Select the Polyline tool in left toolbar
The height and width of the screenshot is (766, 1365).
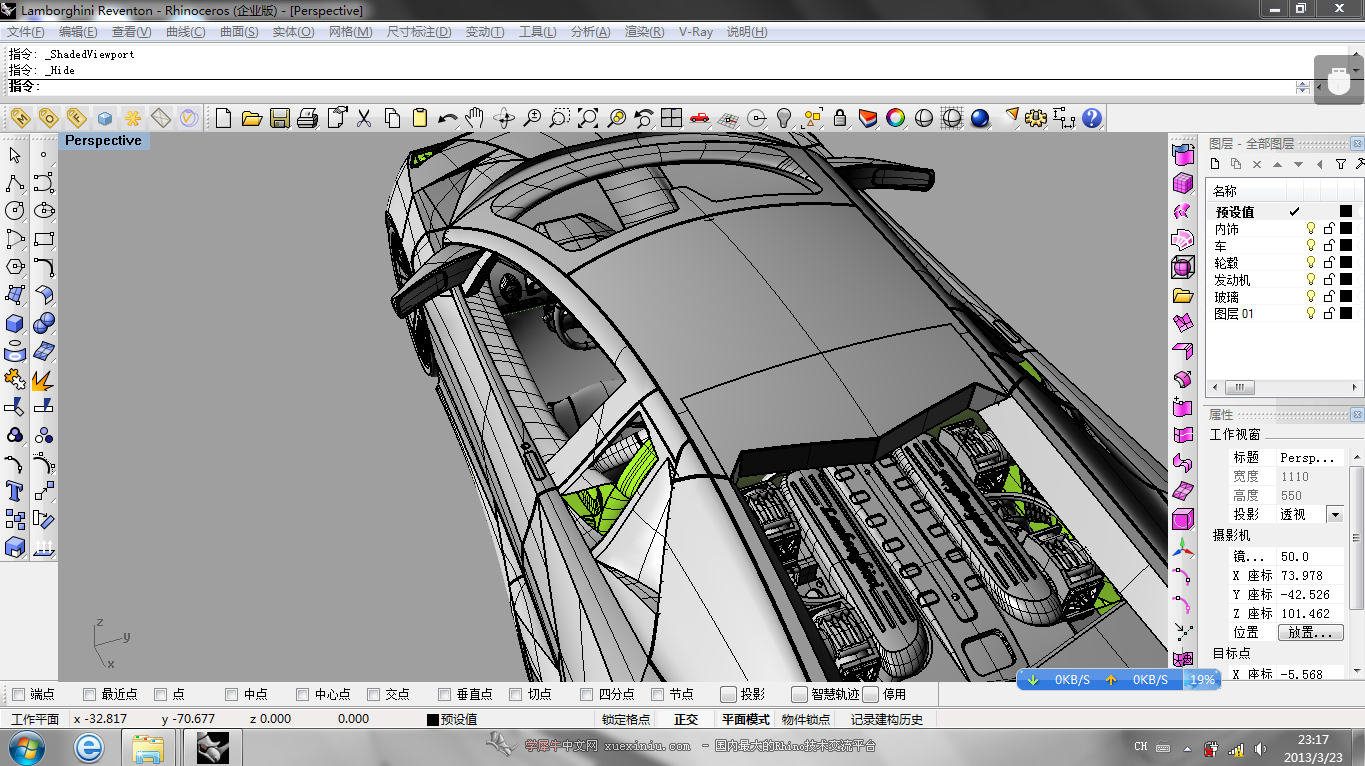pyautogui.click(x=15, y=183)
